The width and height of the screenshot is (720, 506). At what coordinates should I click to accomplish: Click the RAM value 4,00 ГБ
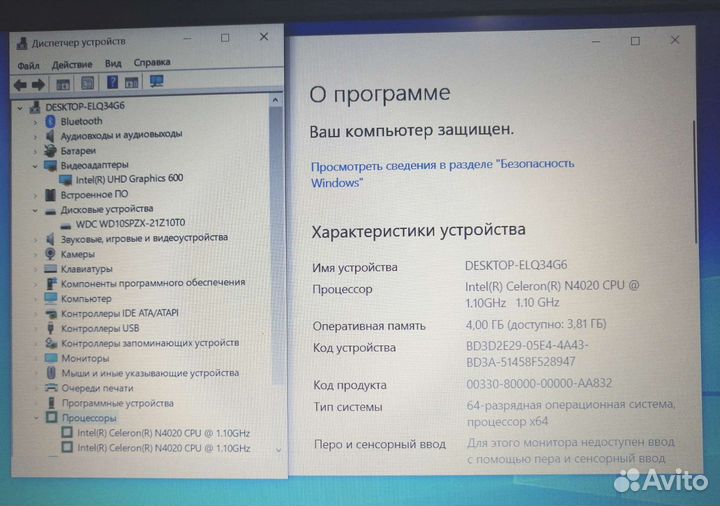pyautogui.click(x=536, y=324)
